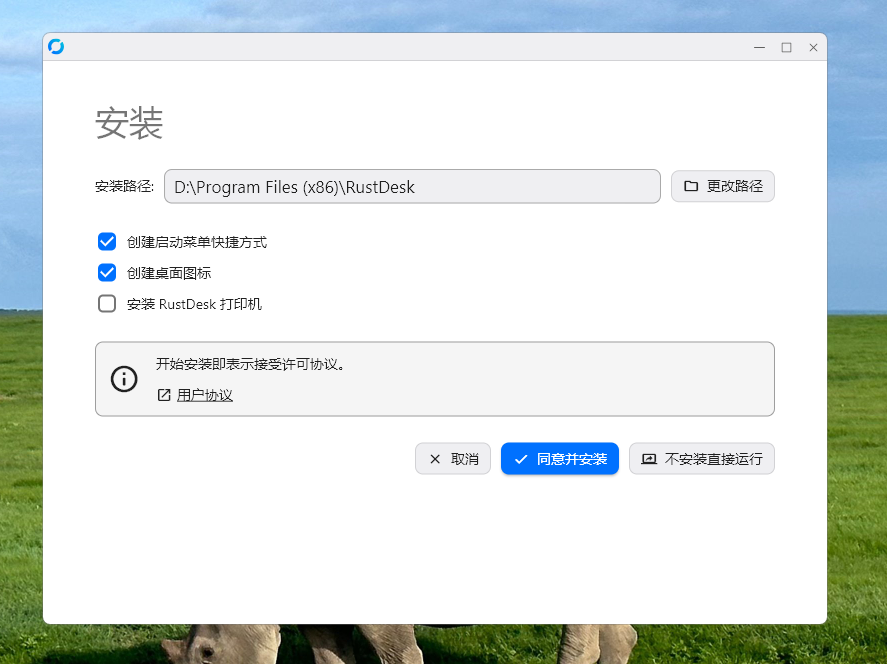Image resolution: width=887 pixels, height=664 pixels.
Task: Enable 安装 RustDesk 打印机 option
Action: [107, 303]
